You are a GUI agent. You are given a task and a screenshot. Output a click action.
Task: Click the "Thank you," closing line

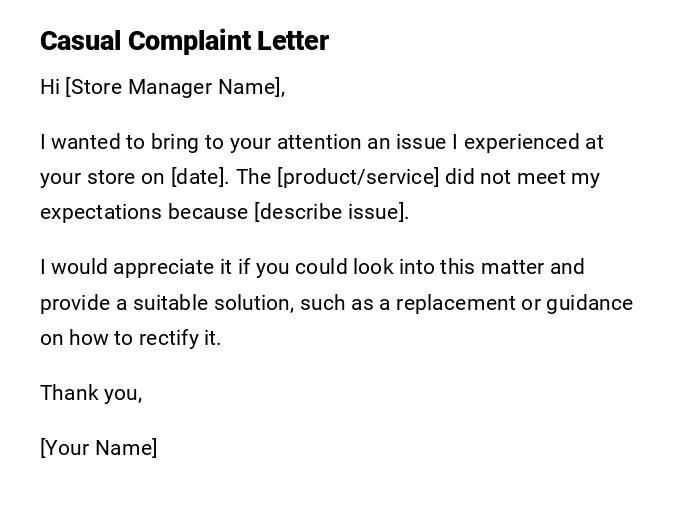(x=91, y=393)
